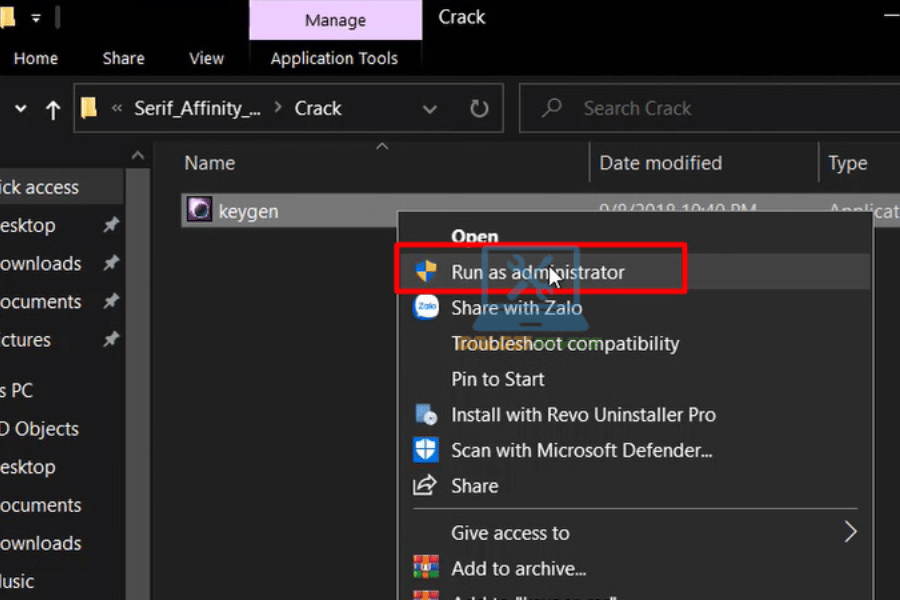900x600 pixels.
Task: Click the pin icon next to Downloads
Action: (111, 264)
